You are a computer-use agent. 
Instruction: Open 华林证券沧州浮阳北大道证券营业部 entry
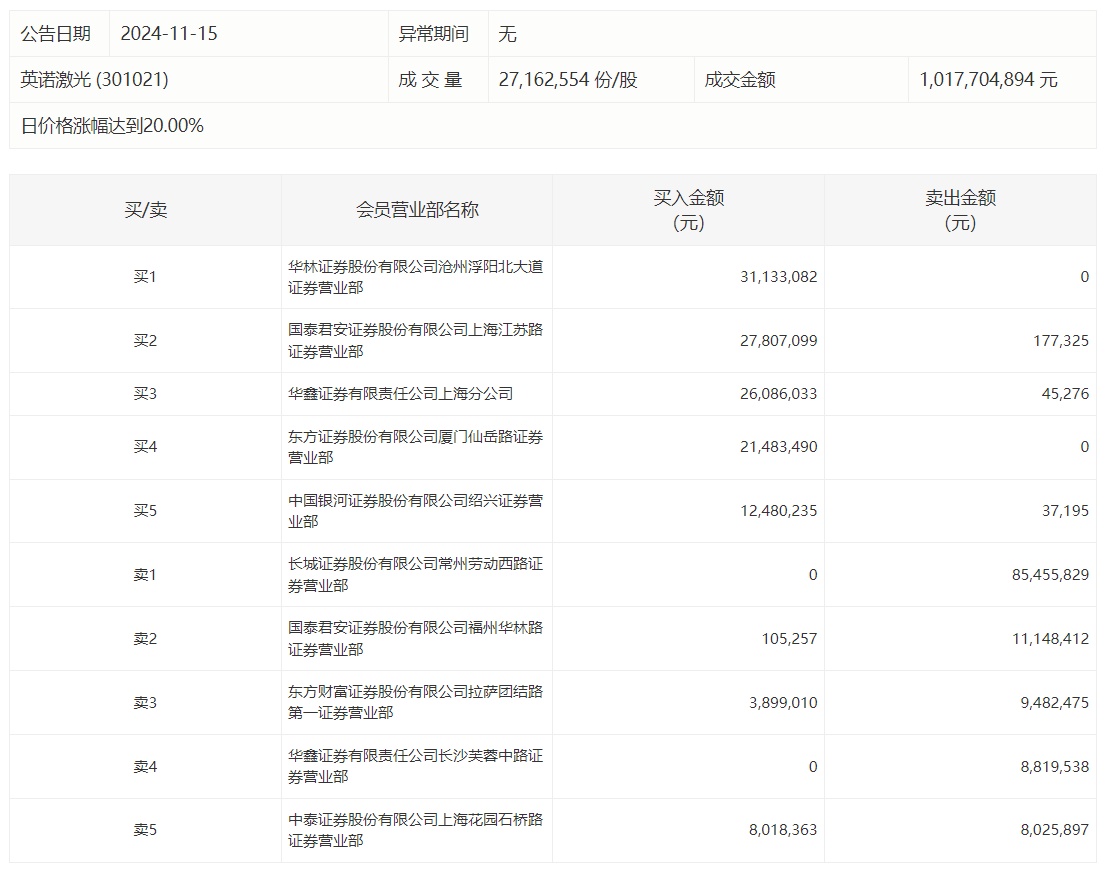[416, 277]
